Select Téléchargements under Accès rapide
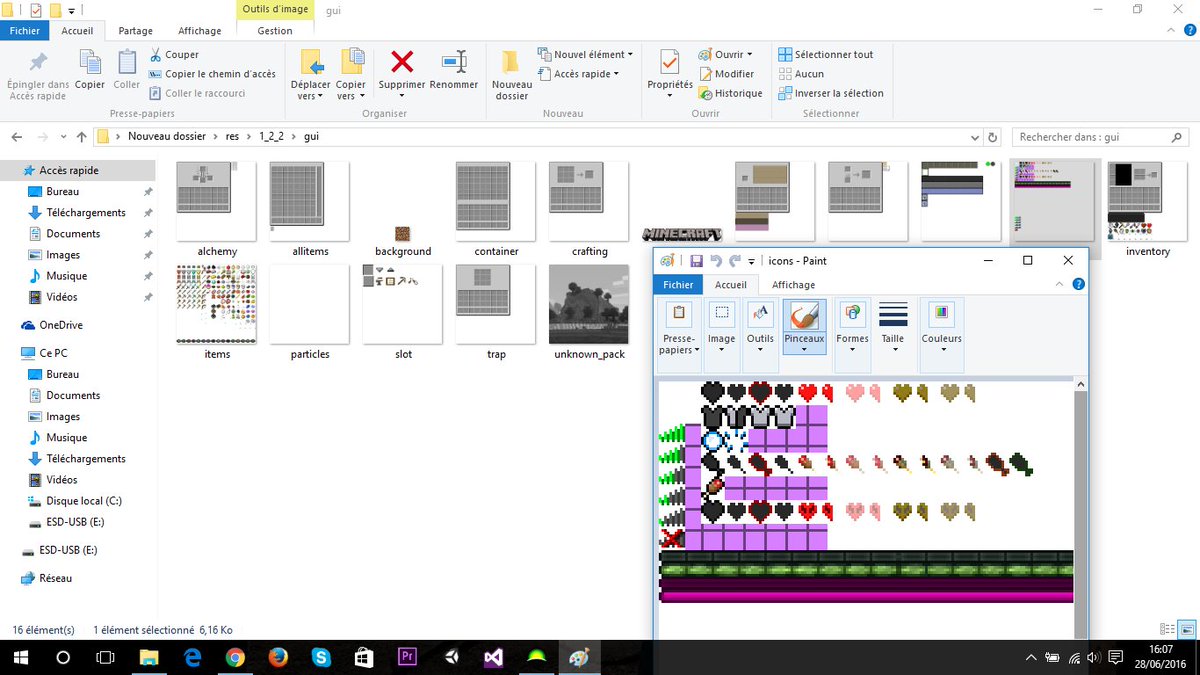The height and width of the screenshot is (675, 1200). point(85,212)
